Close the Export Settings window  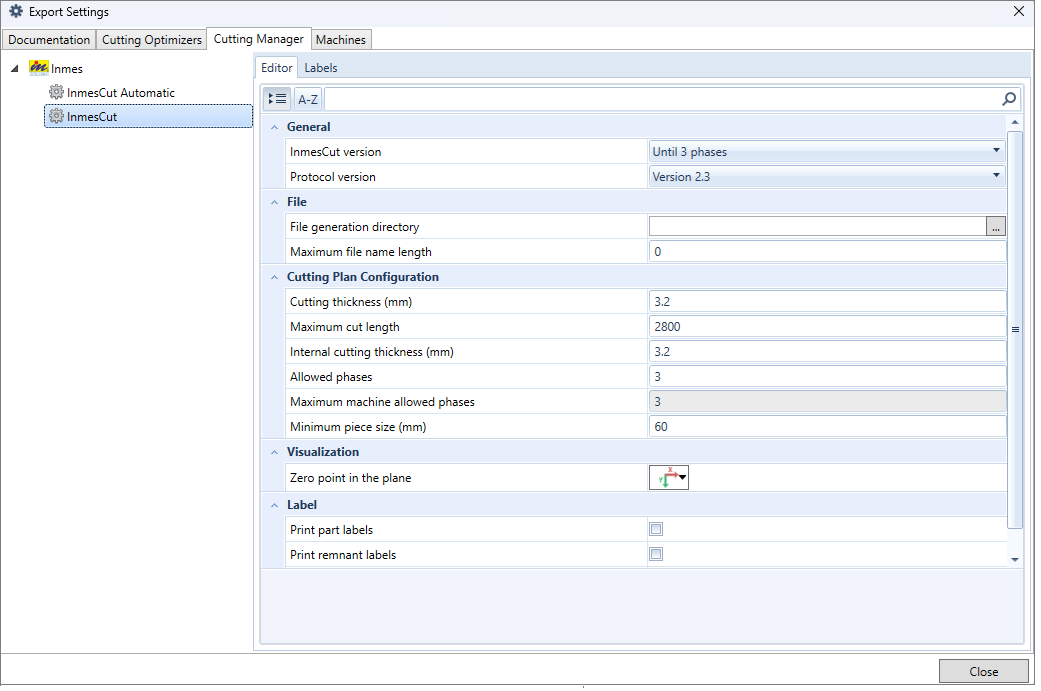point(1018,11)
